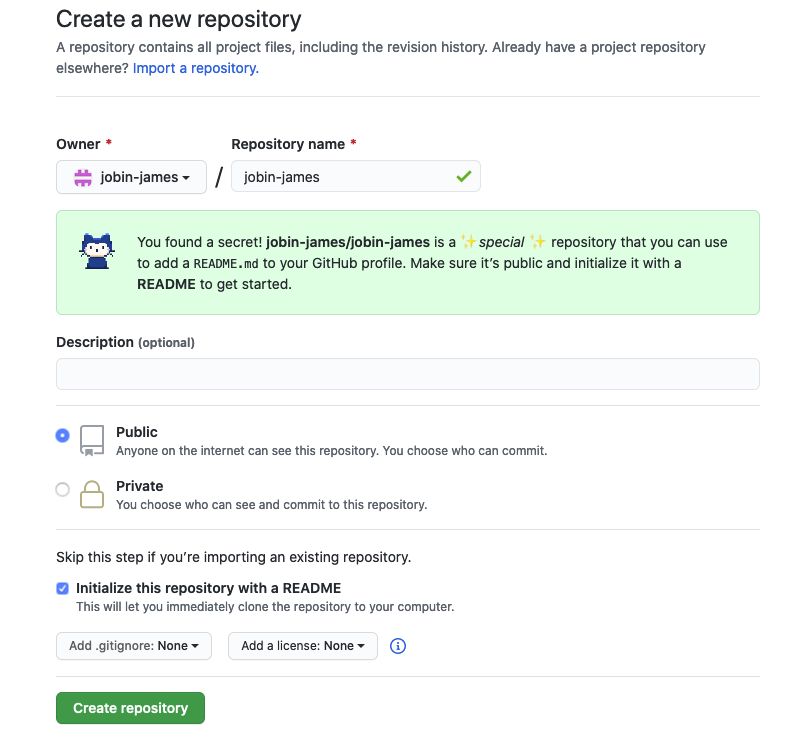
Task: Select the Private radio button
Action: (63, 489)
